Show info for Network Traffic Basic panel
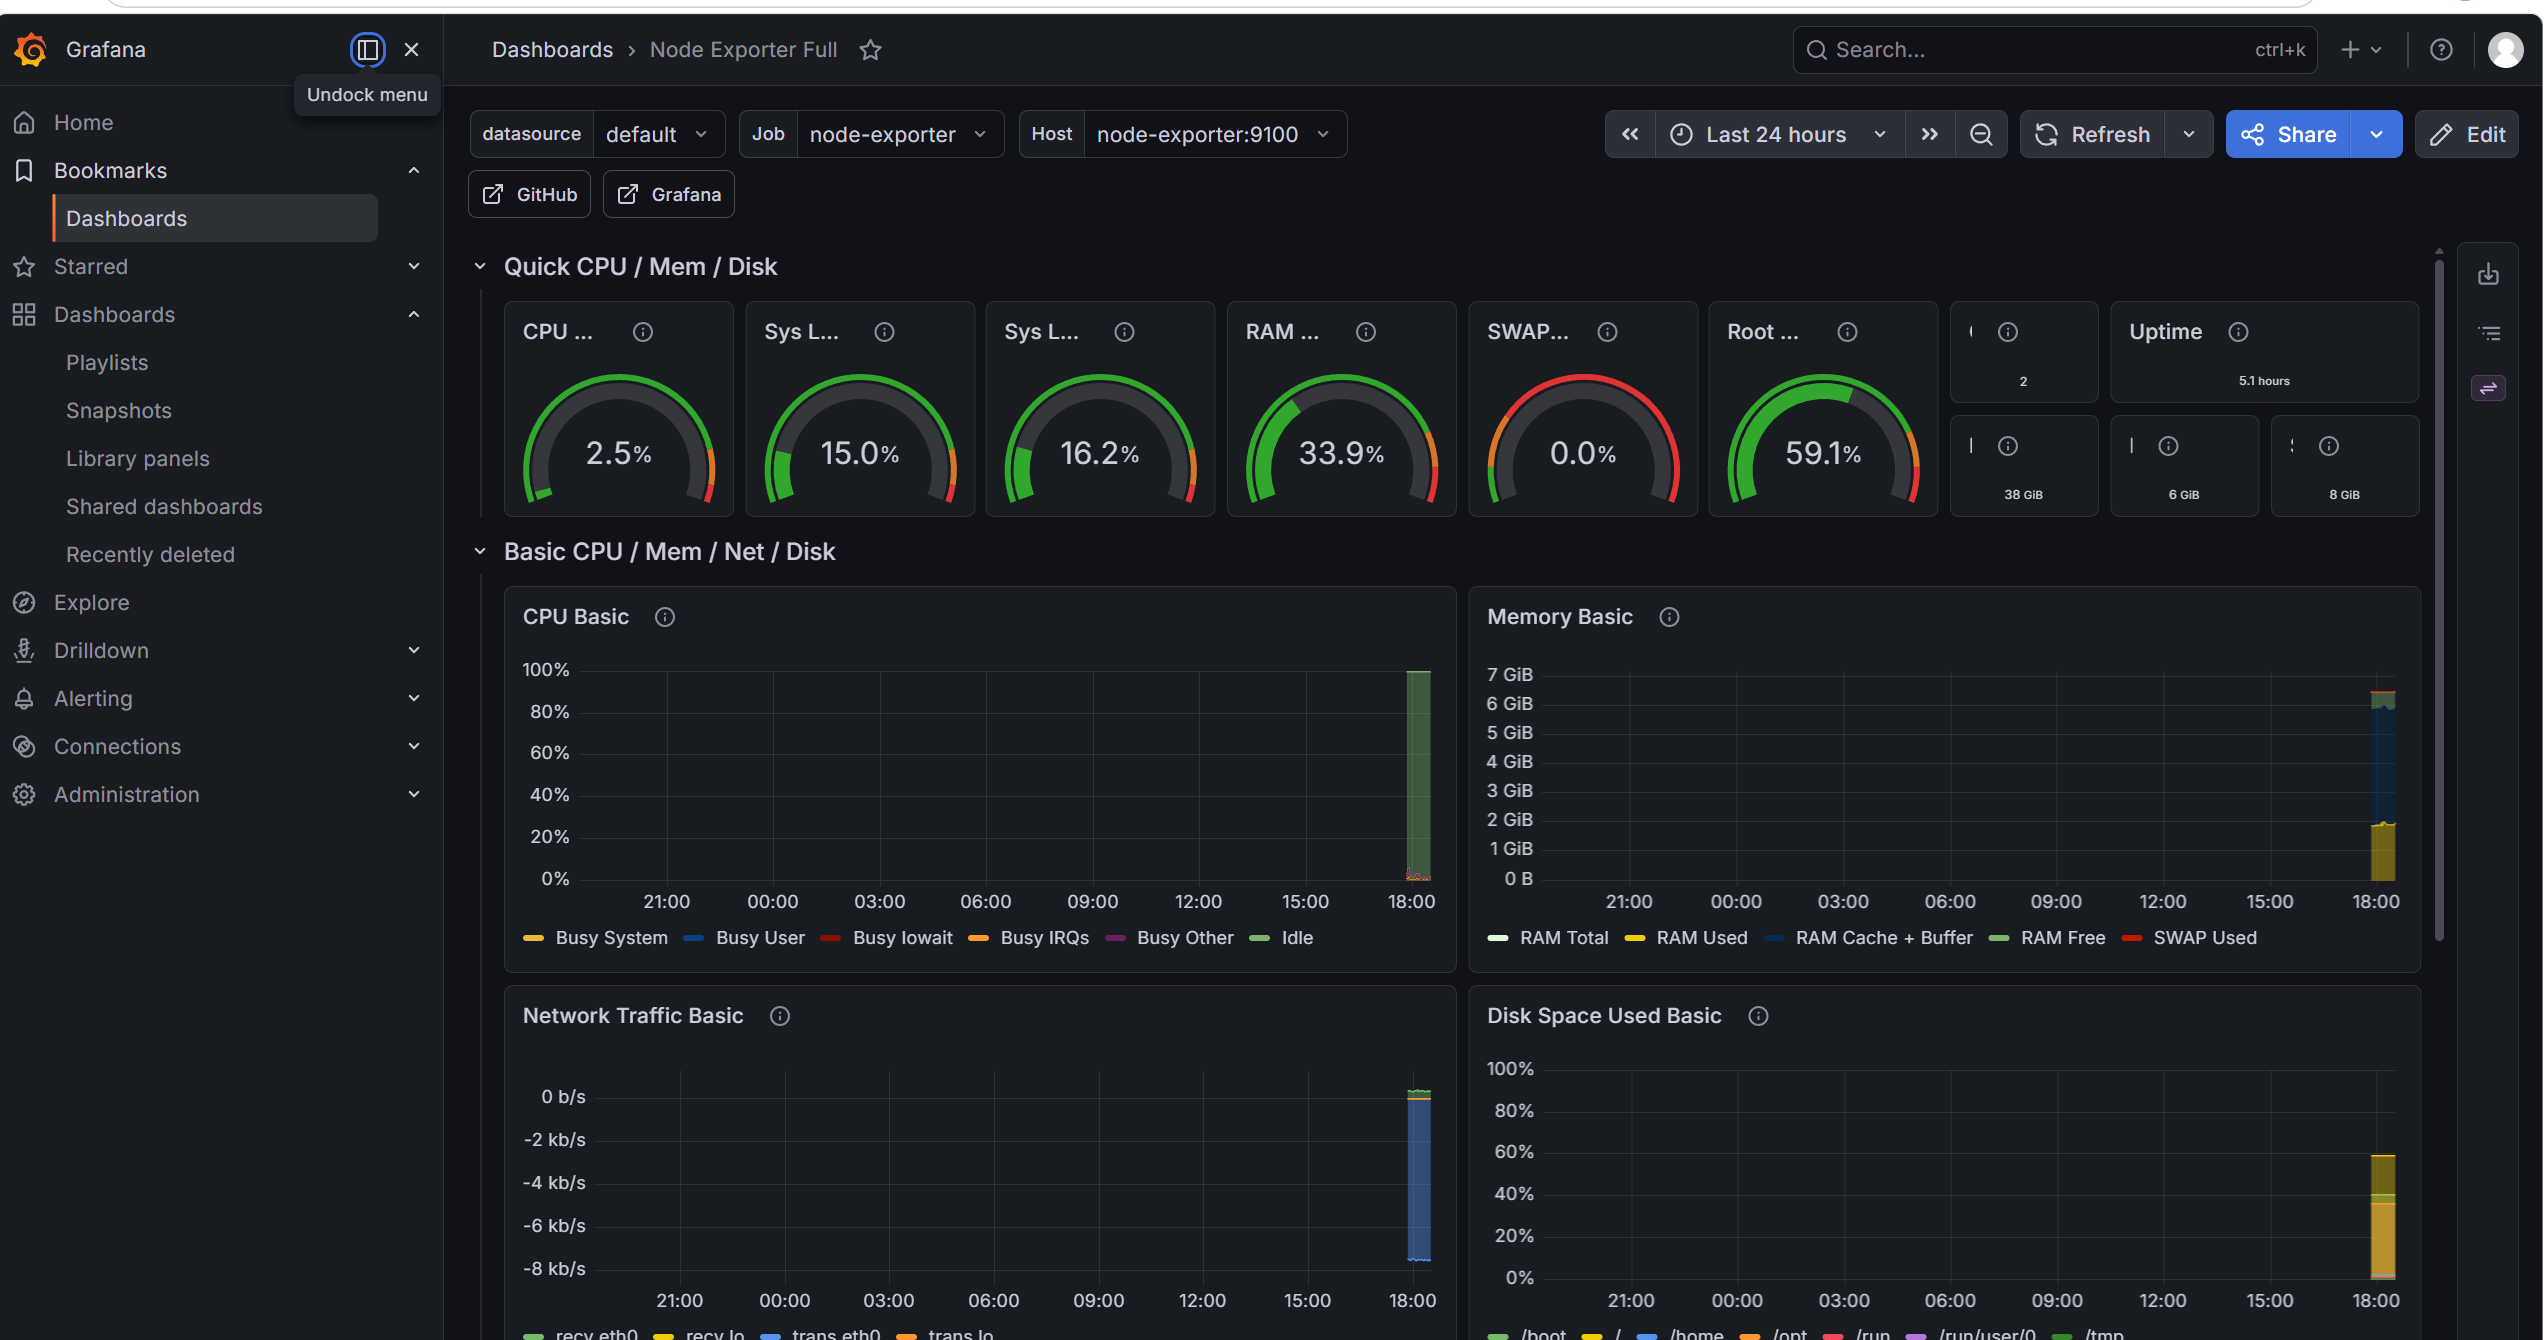The width and height of the screenshot is (2547, 1340). click(780, 1016)
